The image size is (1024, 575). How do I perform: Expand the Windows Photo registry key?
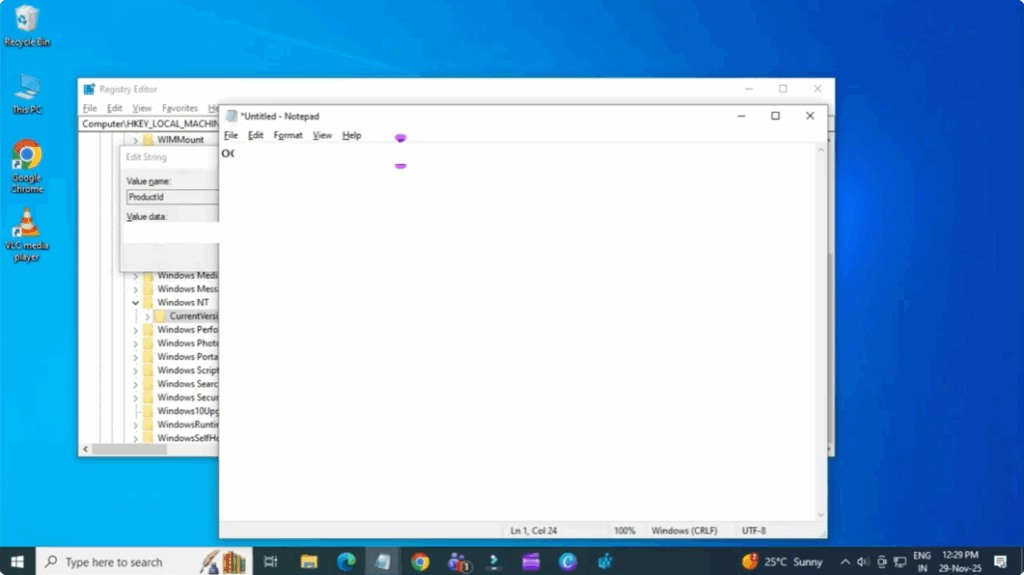135,343
